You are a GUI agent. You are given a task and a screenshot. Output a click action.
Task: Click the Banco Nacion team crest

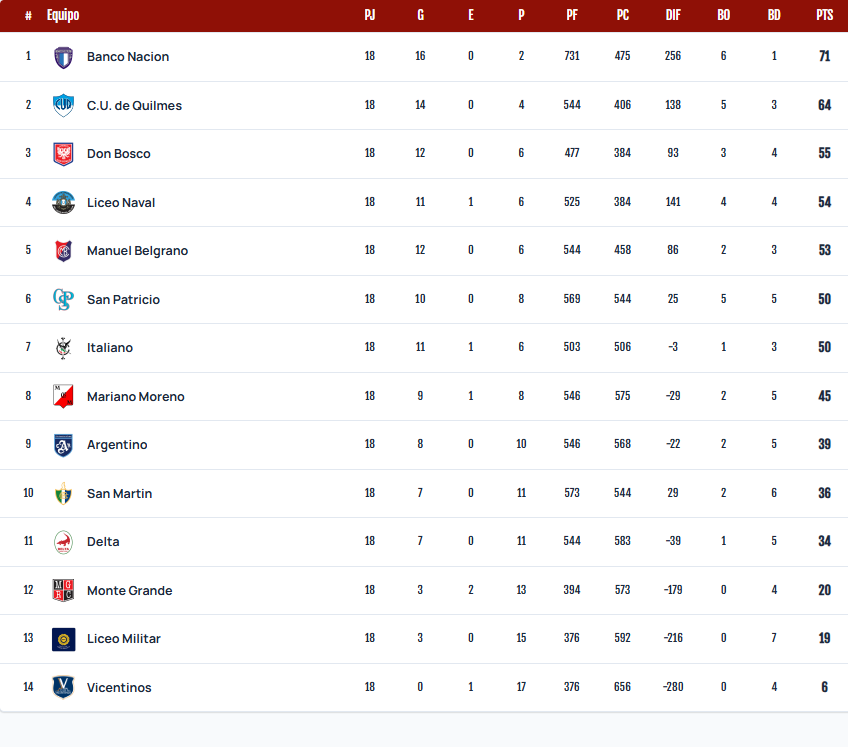(63, 57)
